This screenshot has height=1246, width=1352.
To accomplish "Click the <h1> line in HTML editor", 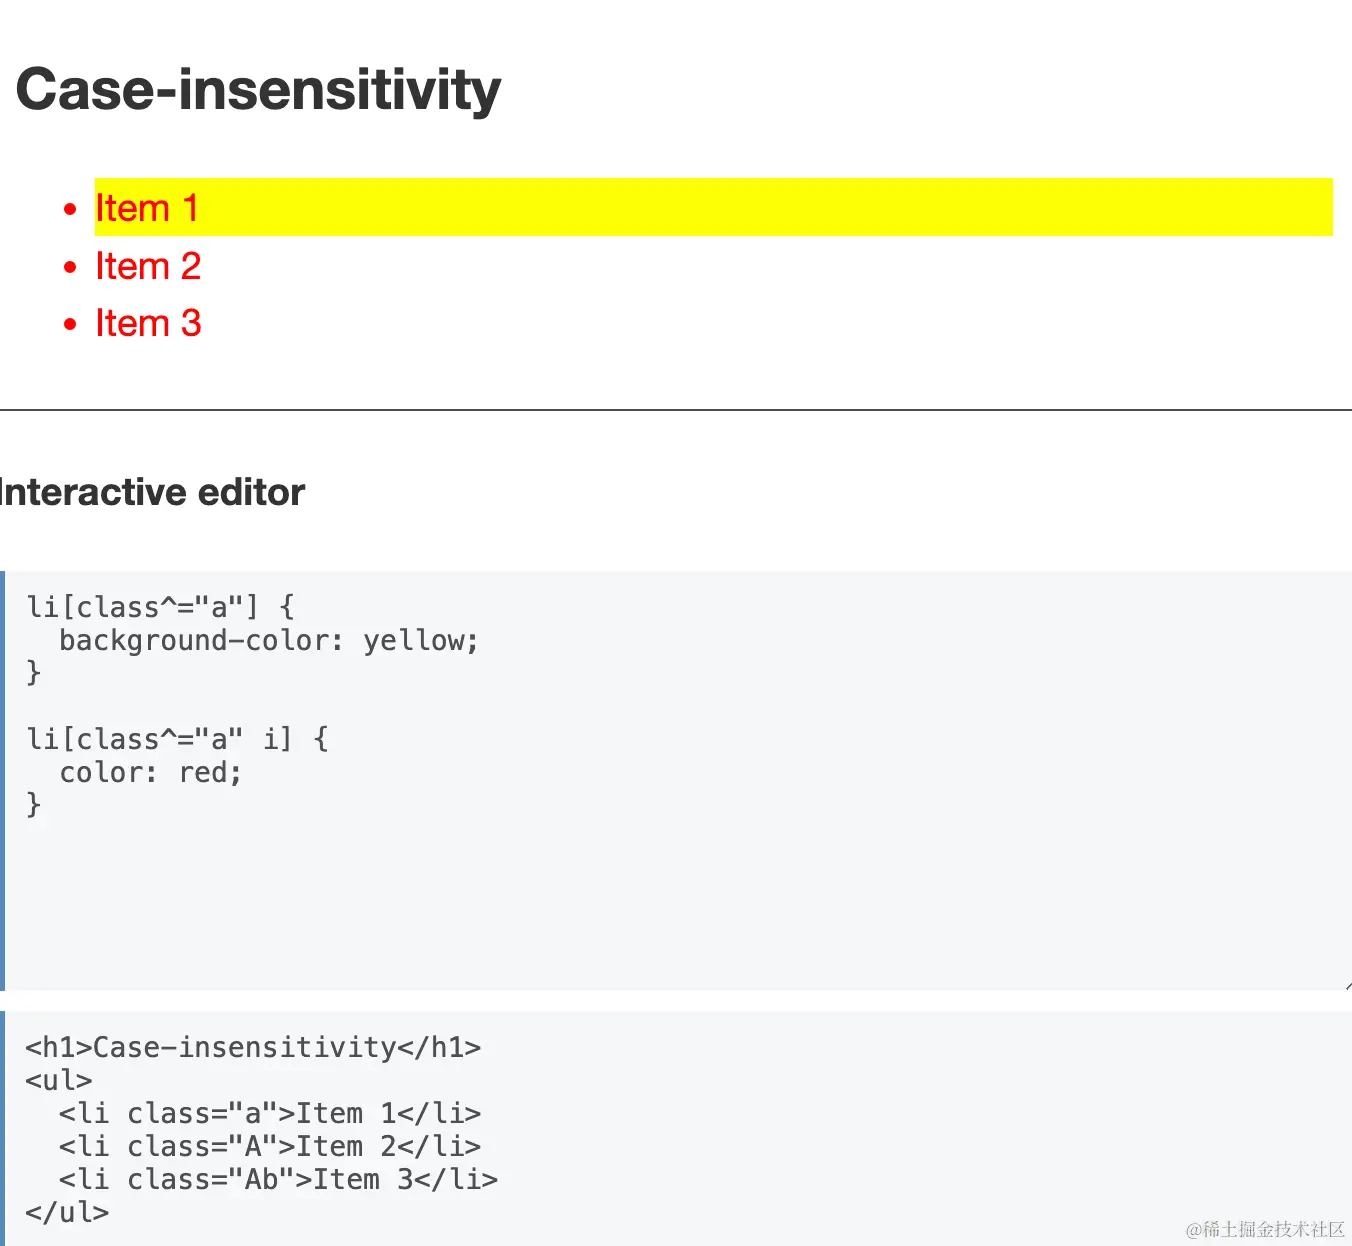I will point(253,1047).
